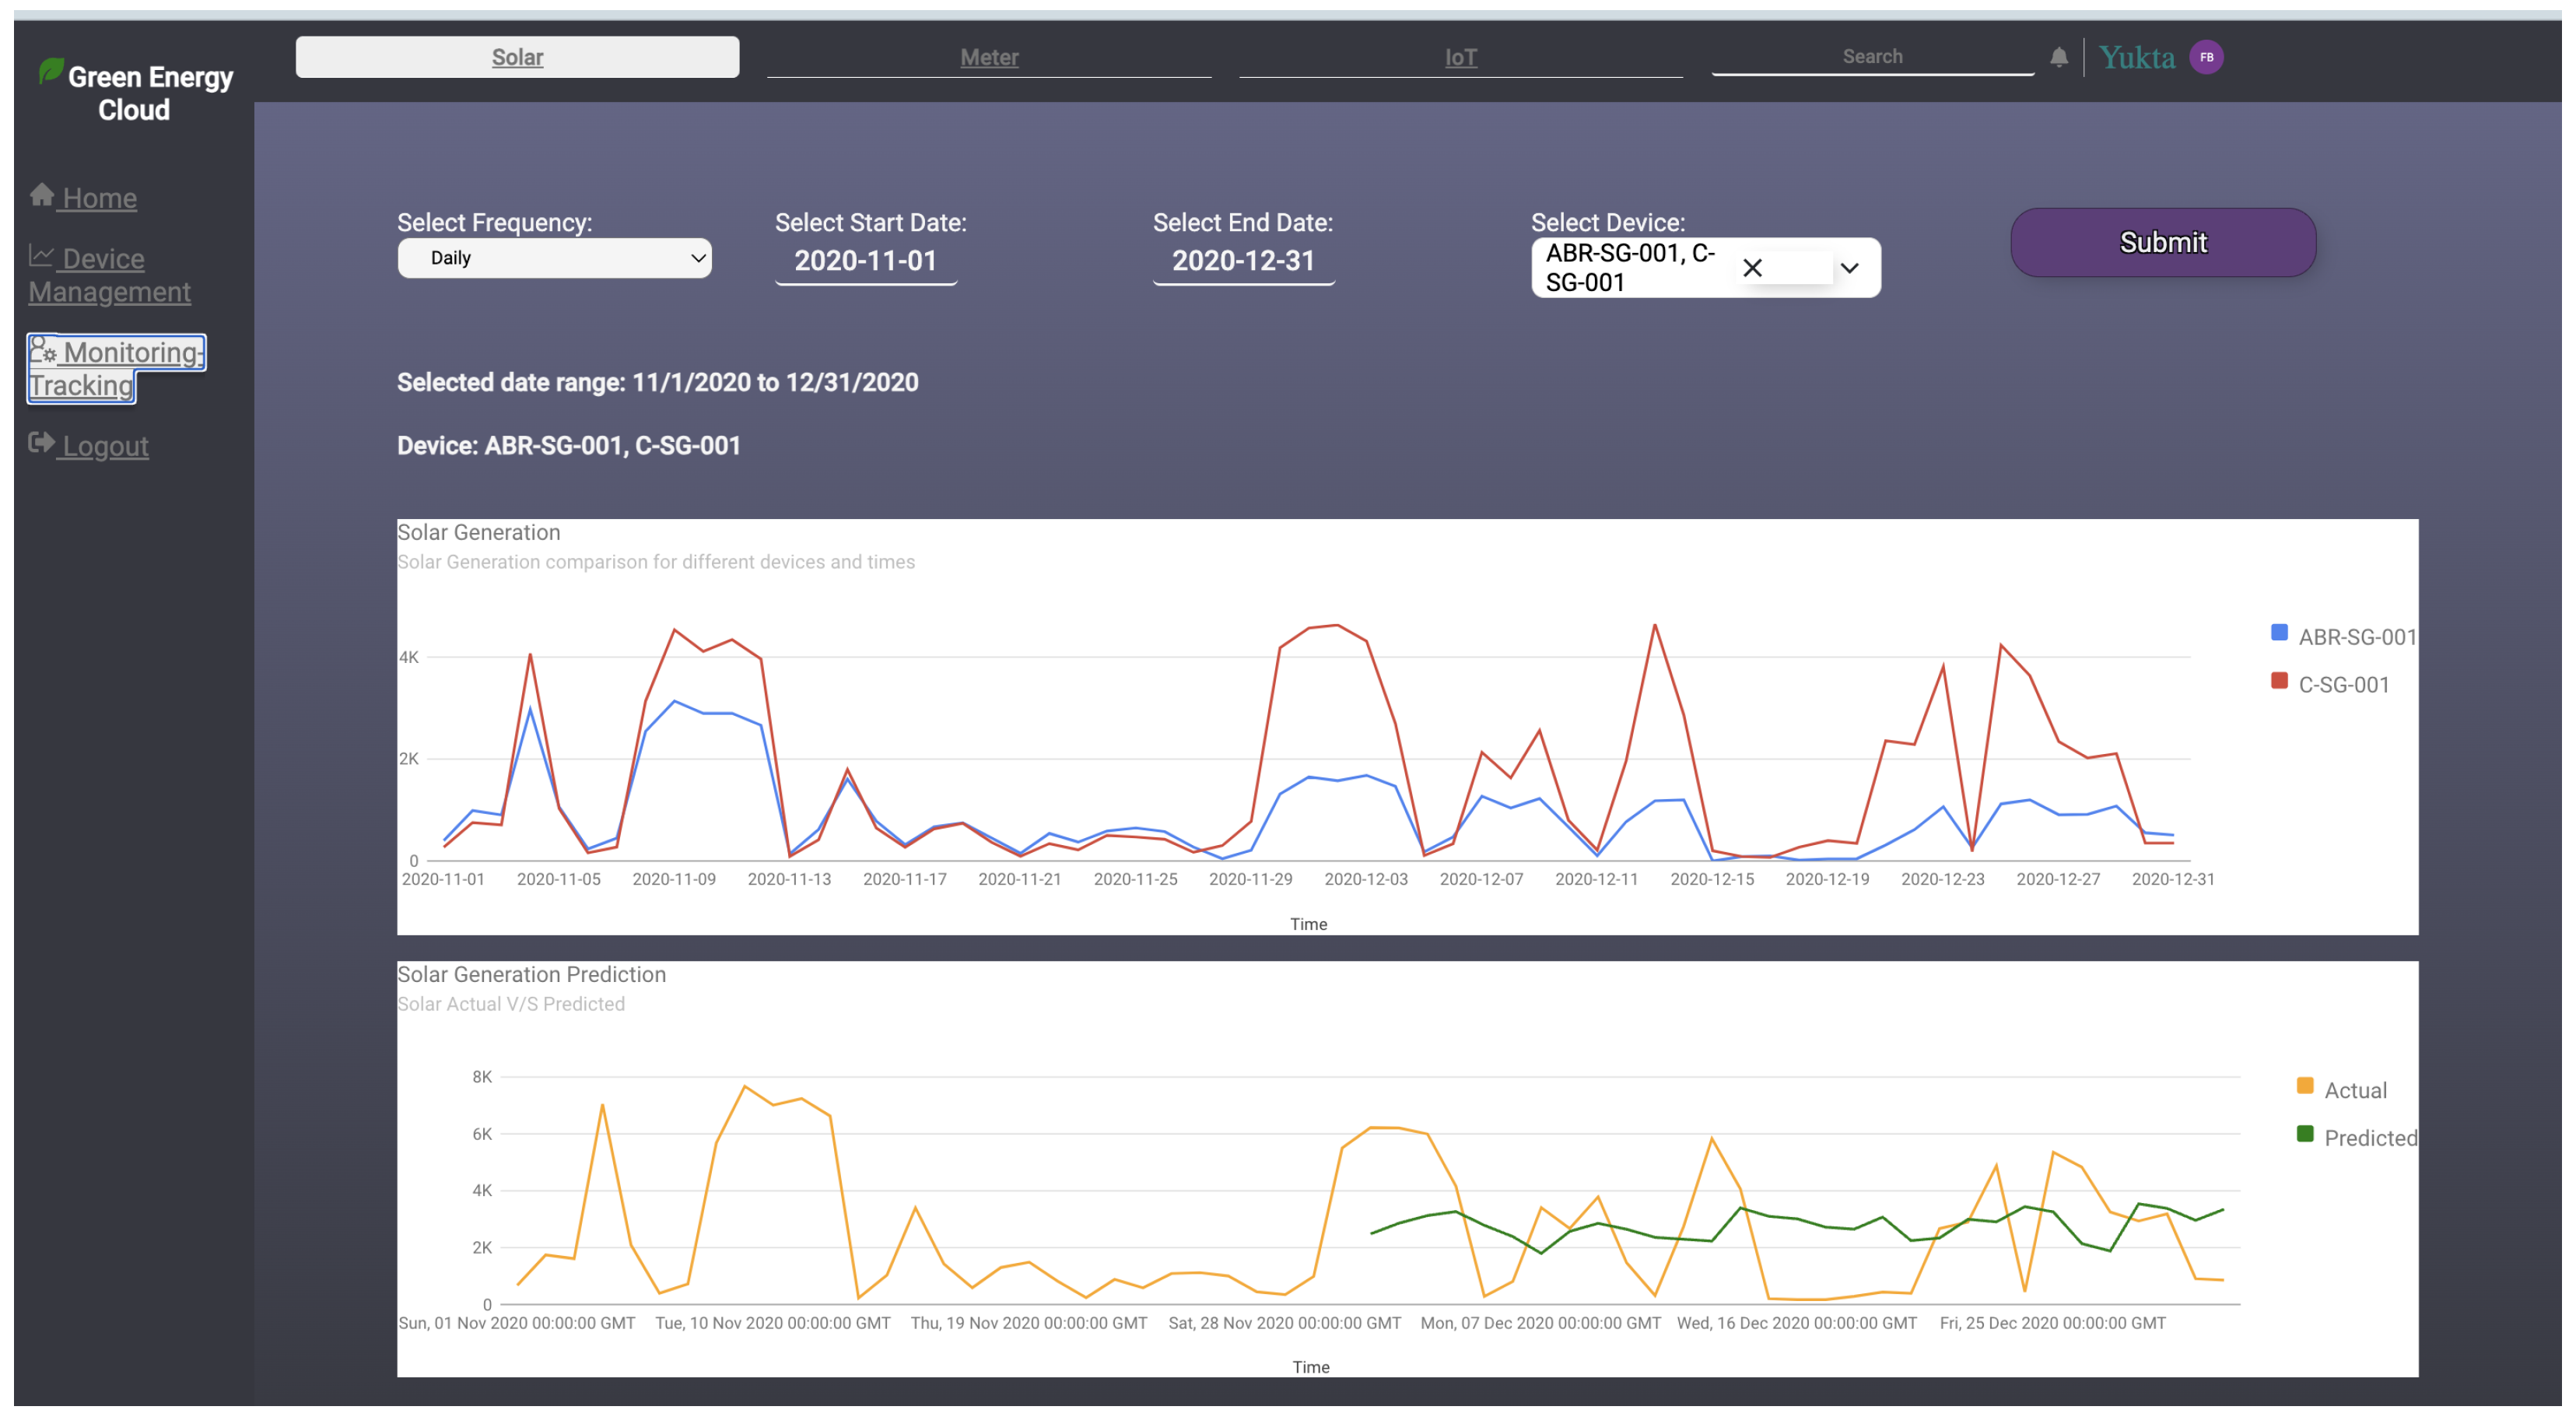Viewport: 2576px width, 1424px height.
Task: Click the Monitoring-Tracking user gear icon
Action: point(43,350)
